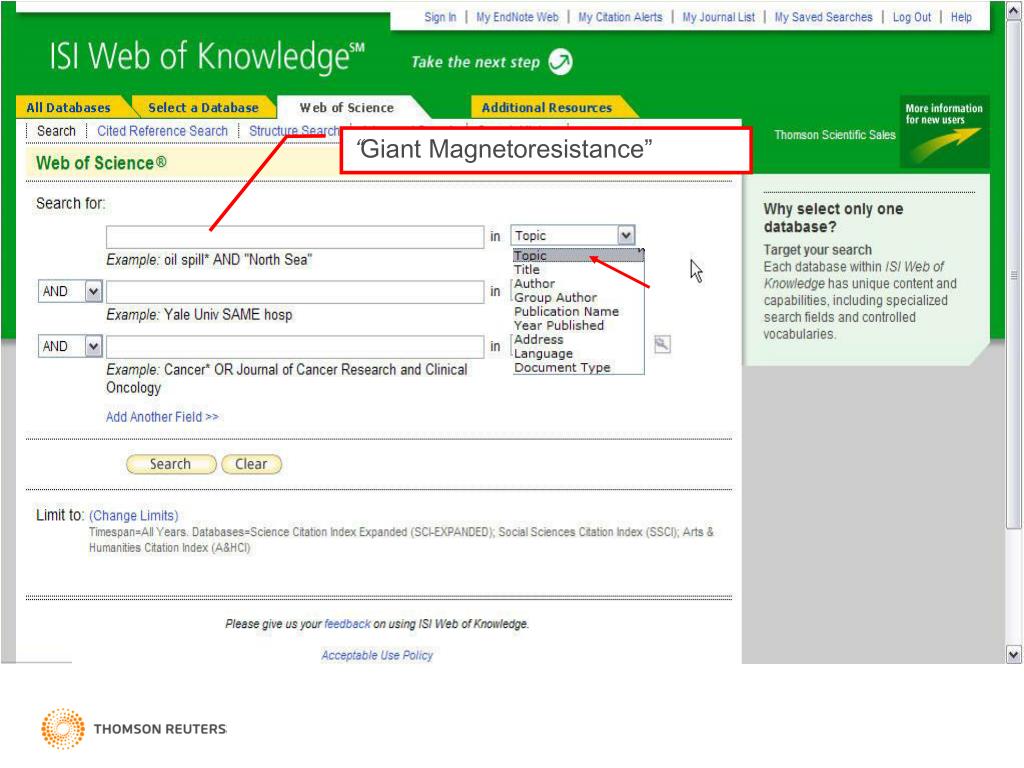Select Language in the dropdown list
The image size is (1024, 768).
pos(578,353)
